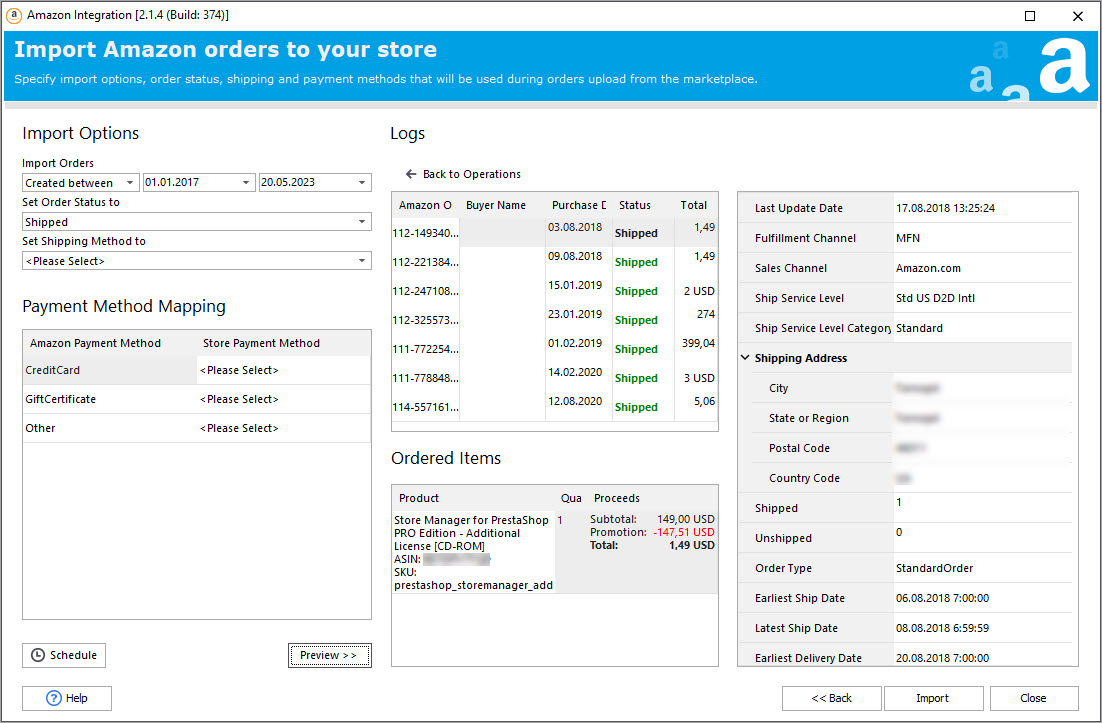This screenshot has height=723, width=1102.
Task: Click the large Amazon logo in banner
Action: [1063, 66]
